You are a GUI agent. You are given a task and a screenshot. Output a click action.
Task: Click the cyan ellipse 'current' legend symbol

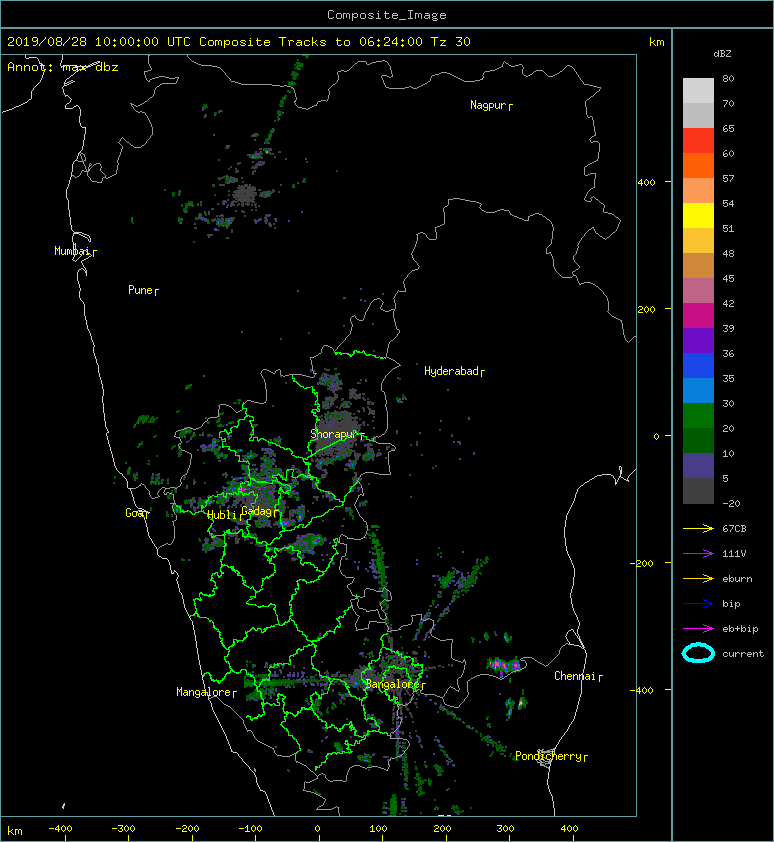click(x=698, y=654)
